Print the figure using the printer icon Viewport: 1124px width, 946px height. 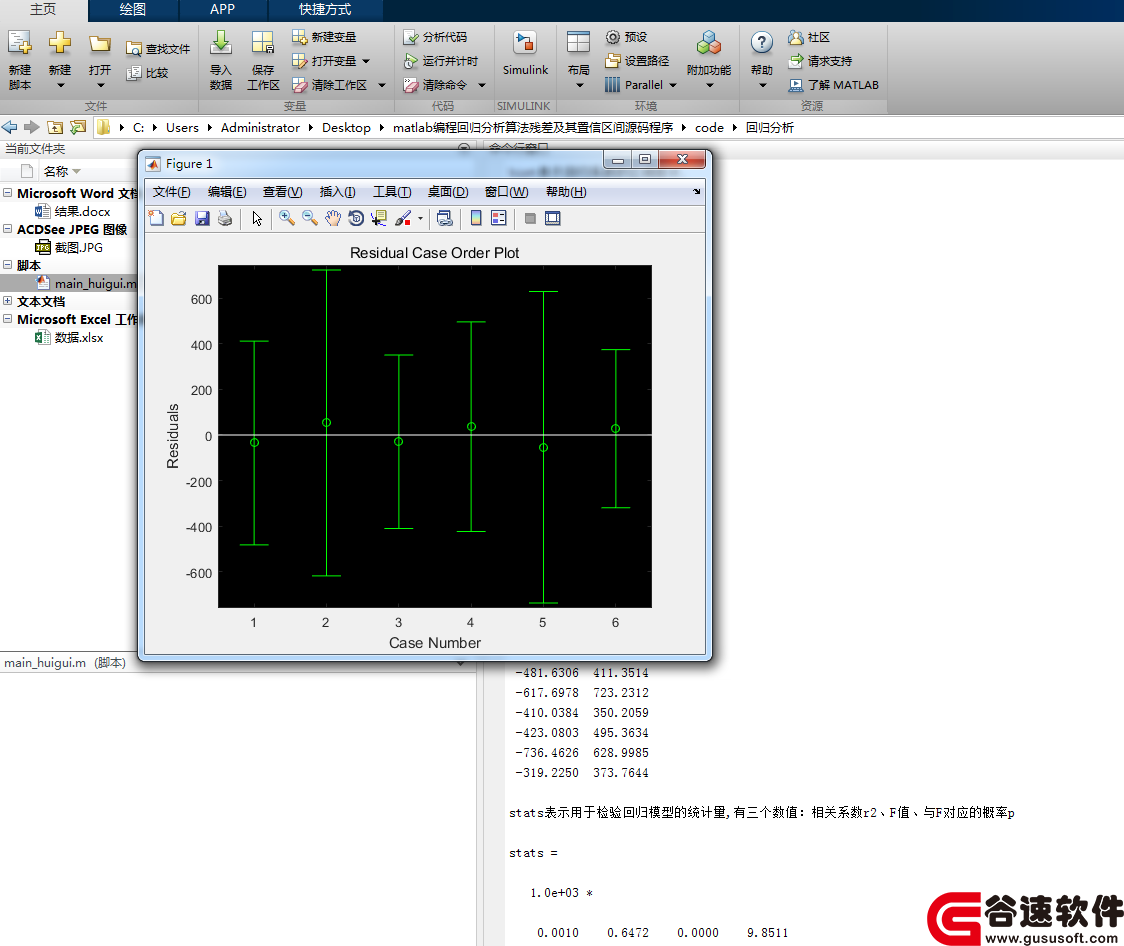point(225,219)
